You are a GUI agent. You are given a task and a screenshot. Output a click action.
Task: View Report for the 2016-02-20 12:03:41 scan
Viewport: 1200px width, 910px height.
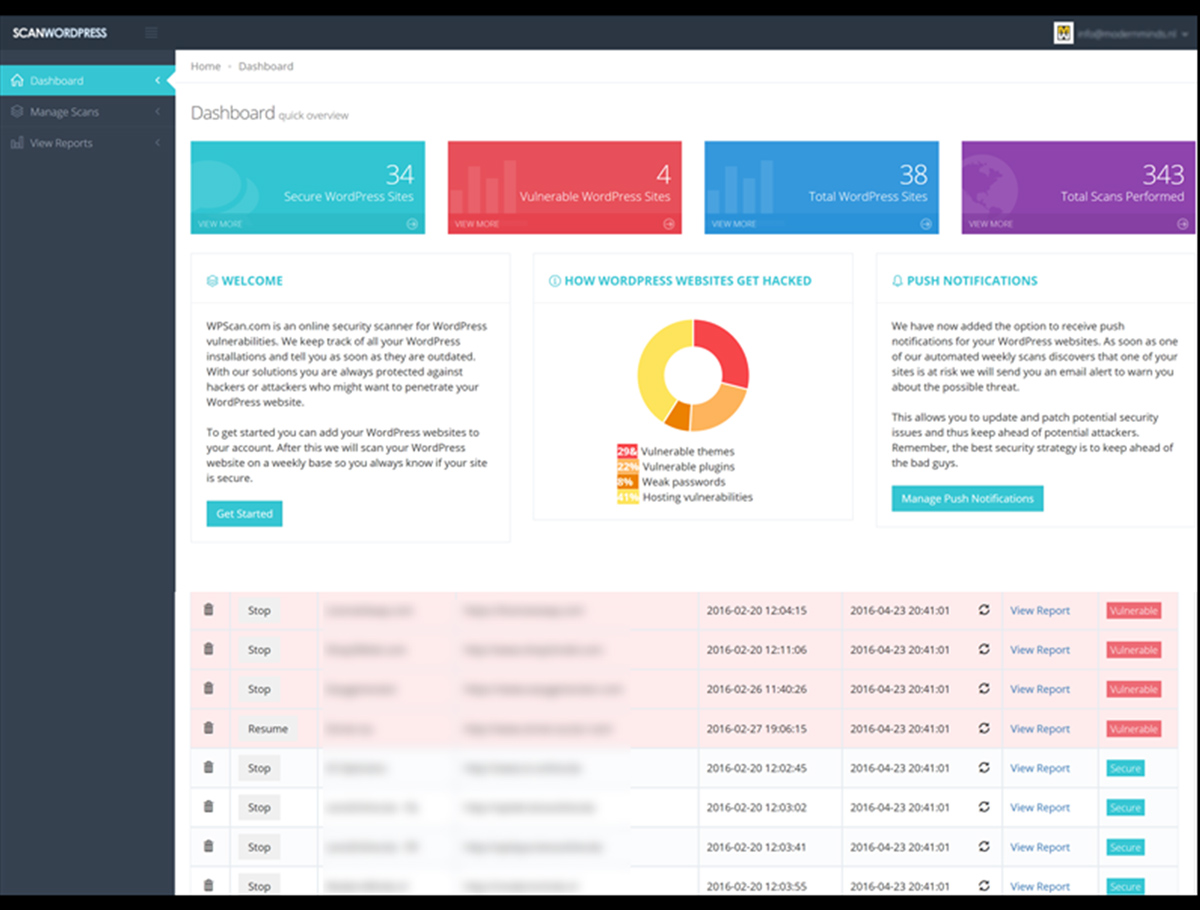pyautogui.click(x=1040, y=847)
